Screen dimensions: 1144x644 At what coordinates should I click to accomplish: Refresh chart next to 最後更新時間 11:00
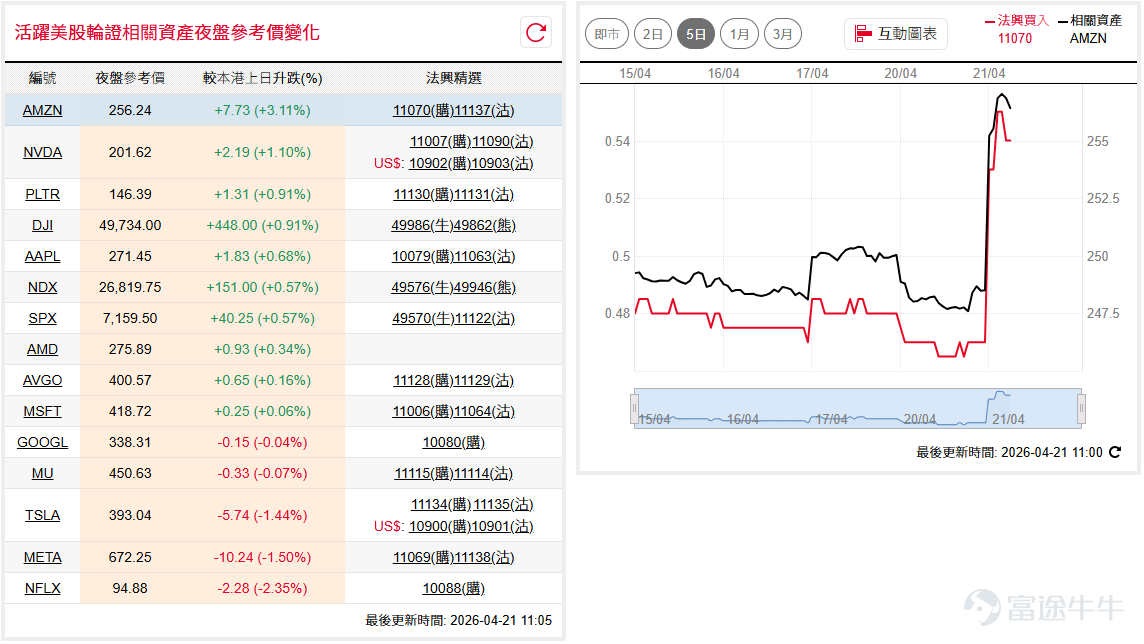1115,452
